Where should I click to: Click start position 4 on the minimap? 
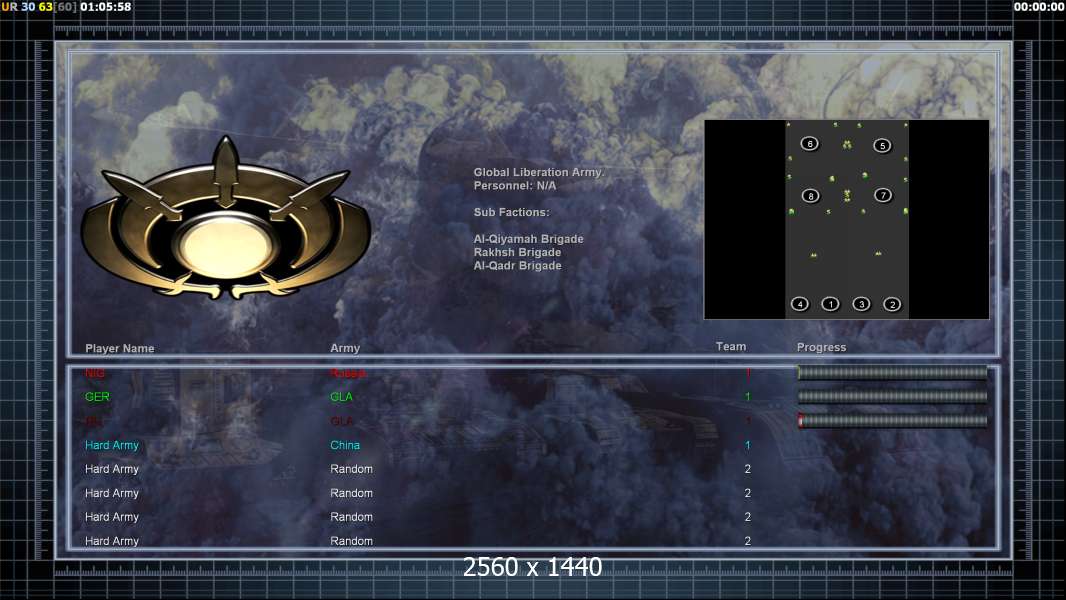(x=800, y=304)
